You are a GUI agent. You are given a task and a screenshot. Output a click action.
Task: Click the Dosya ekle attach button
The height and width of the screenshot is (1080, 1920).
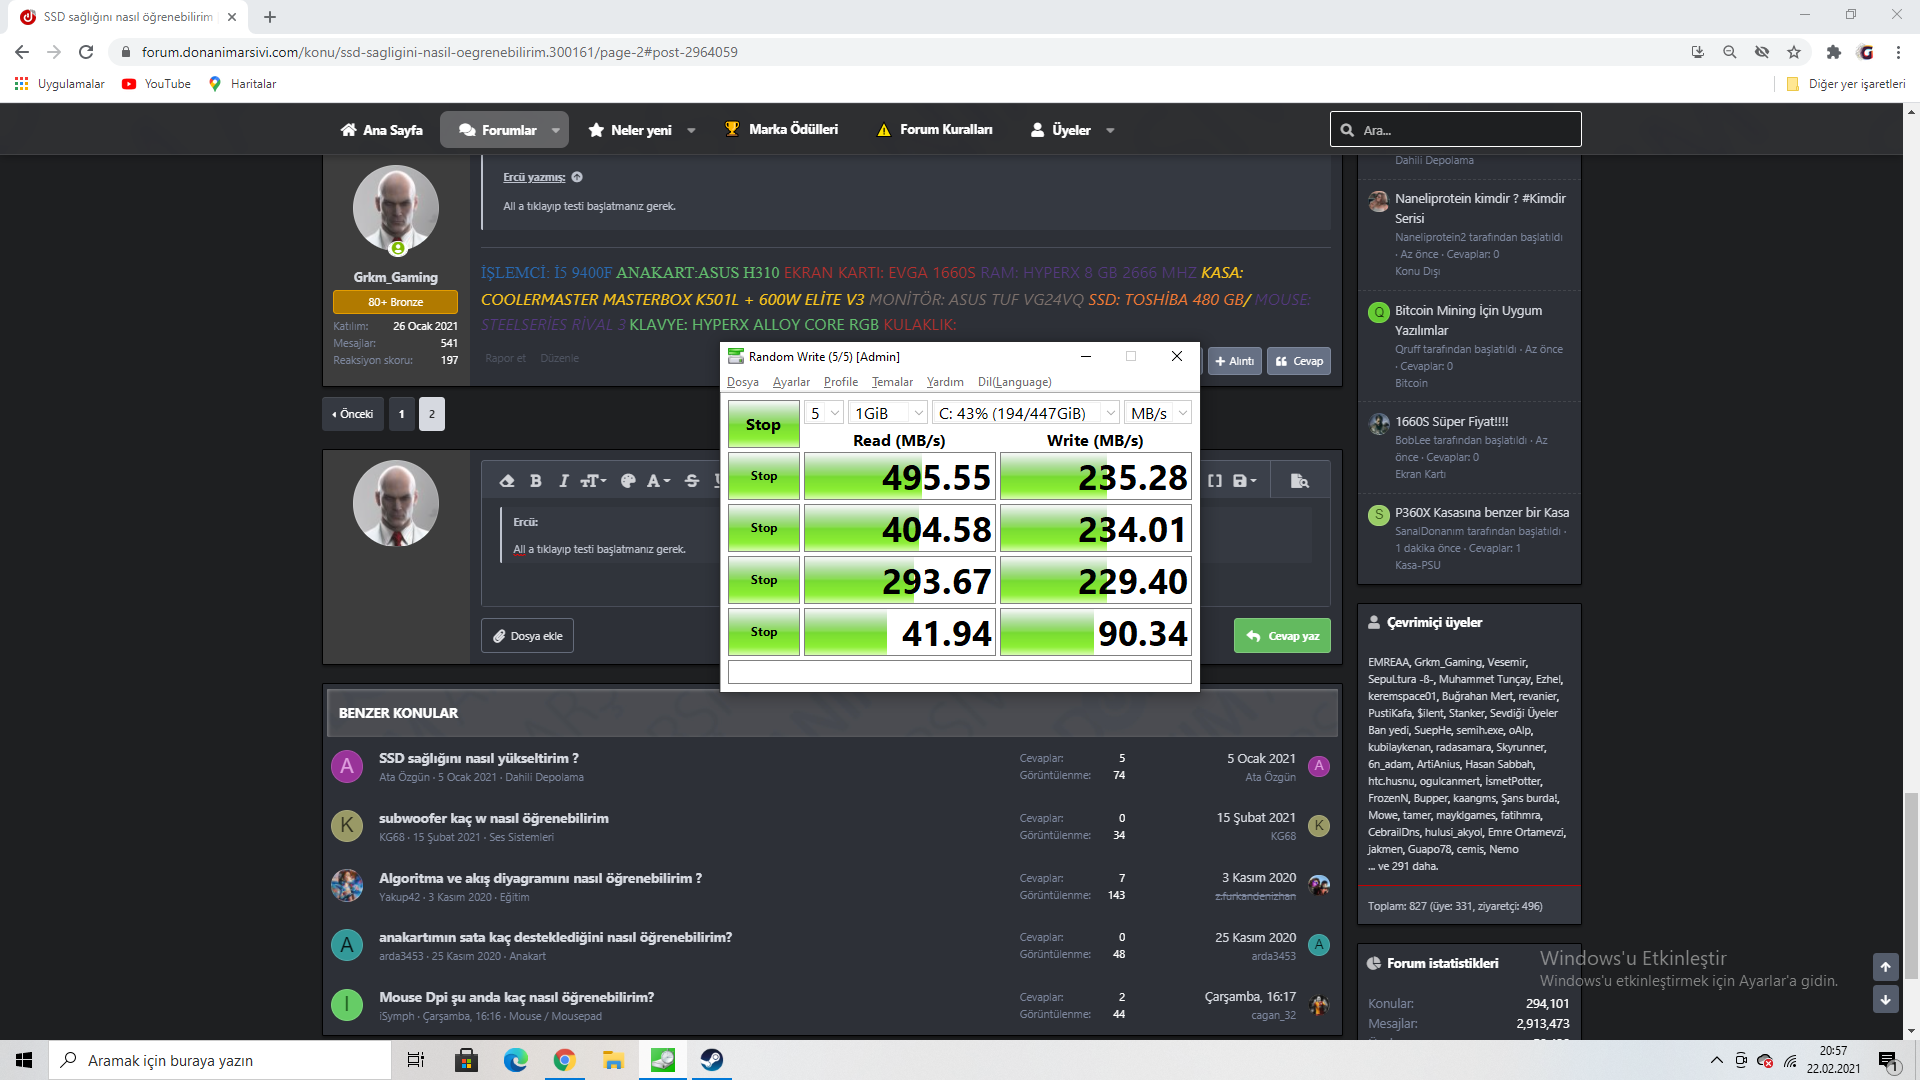point(527,636)
